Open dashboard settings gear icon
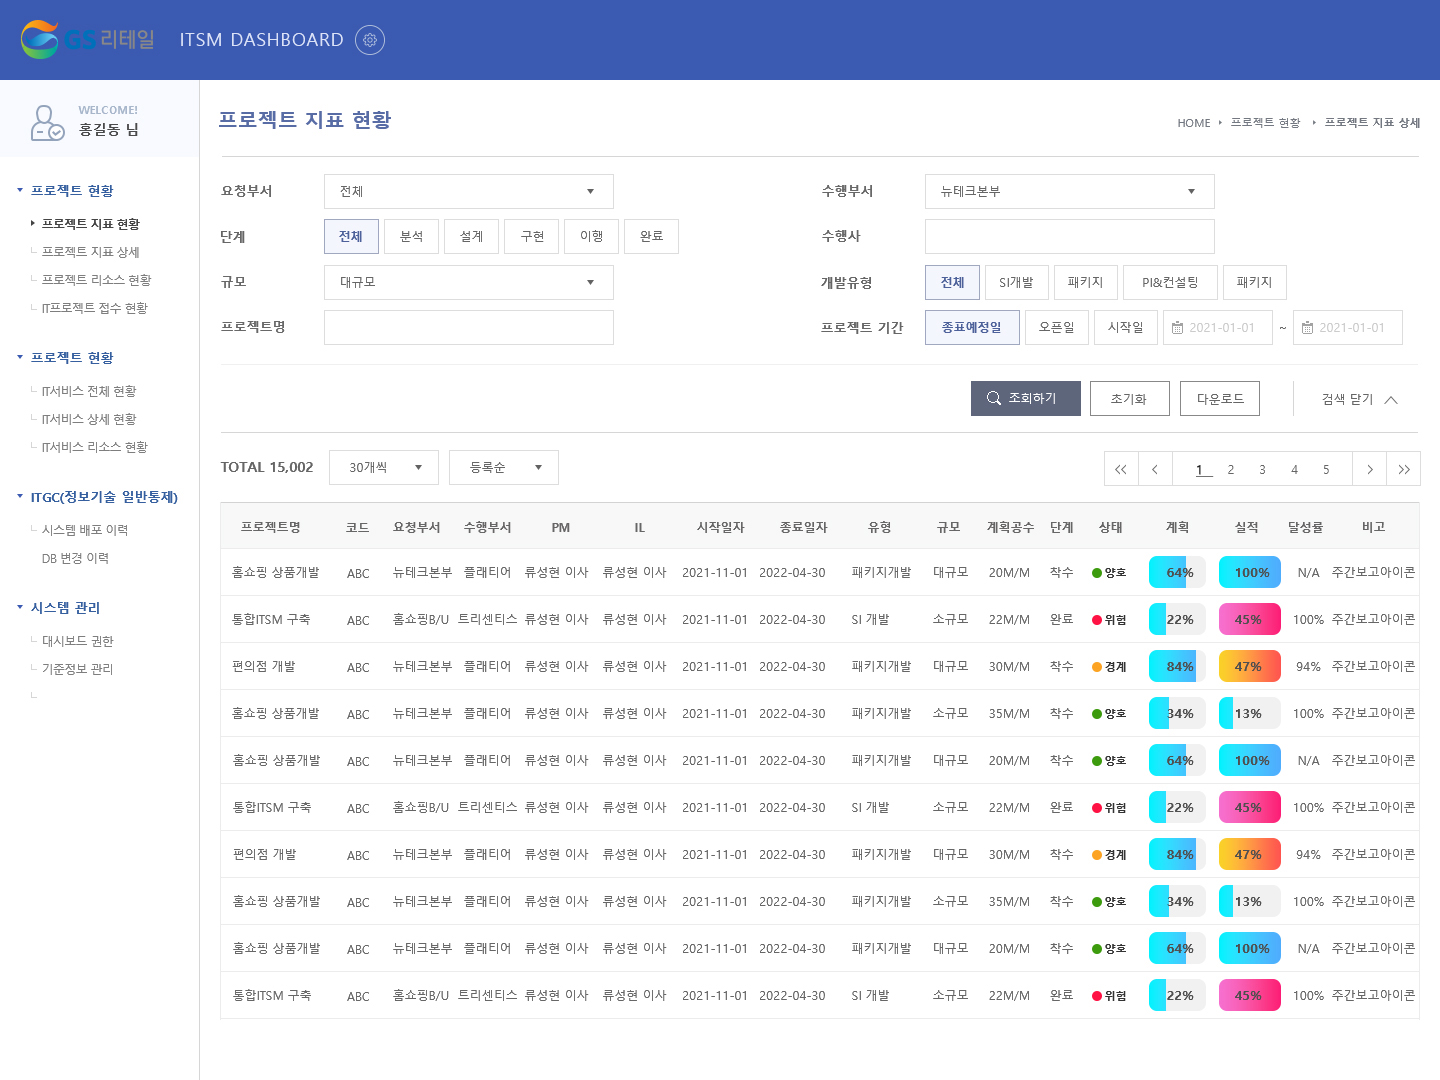 click(370, 40)
